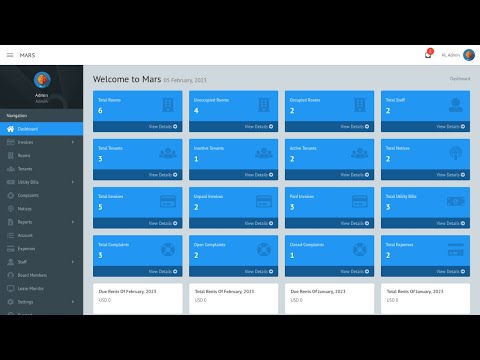Click lifebuoy icon on Total Complaints card
Image resolution: width=480 pixels, height=360 pixels.
coord(168,249)
